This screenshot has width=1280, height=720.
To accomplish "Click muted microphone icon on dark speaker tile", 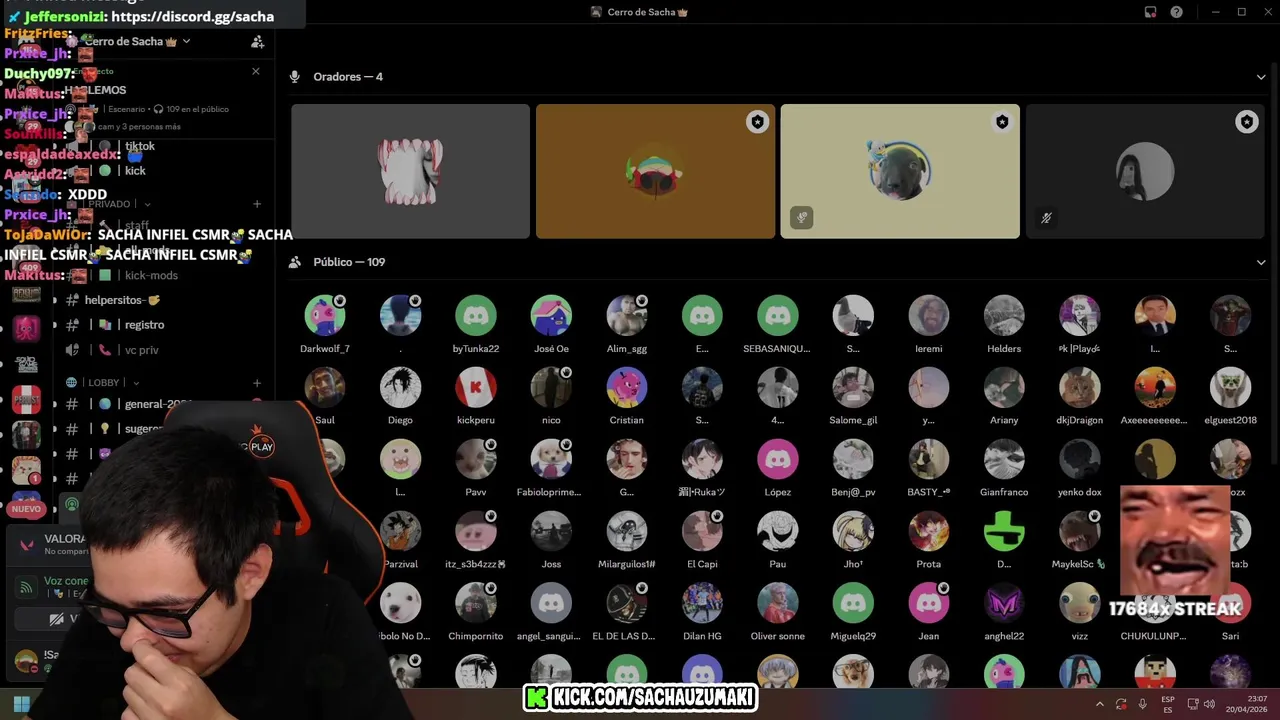I will point(1046,218).
